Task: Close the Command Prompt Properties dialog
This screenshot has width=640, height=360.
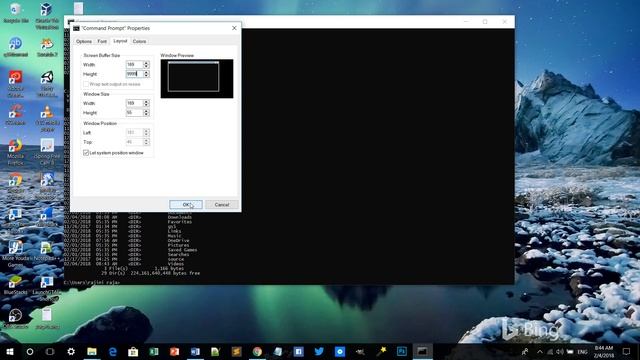Action: [x=234, y=28]
